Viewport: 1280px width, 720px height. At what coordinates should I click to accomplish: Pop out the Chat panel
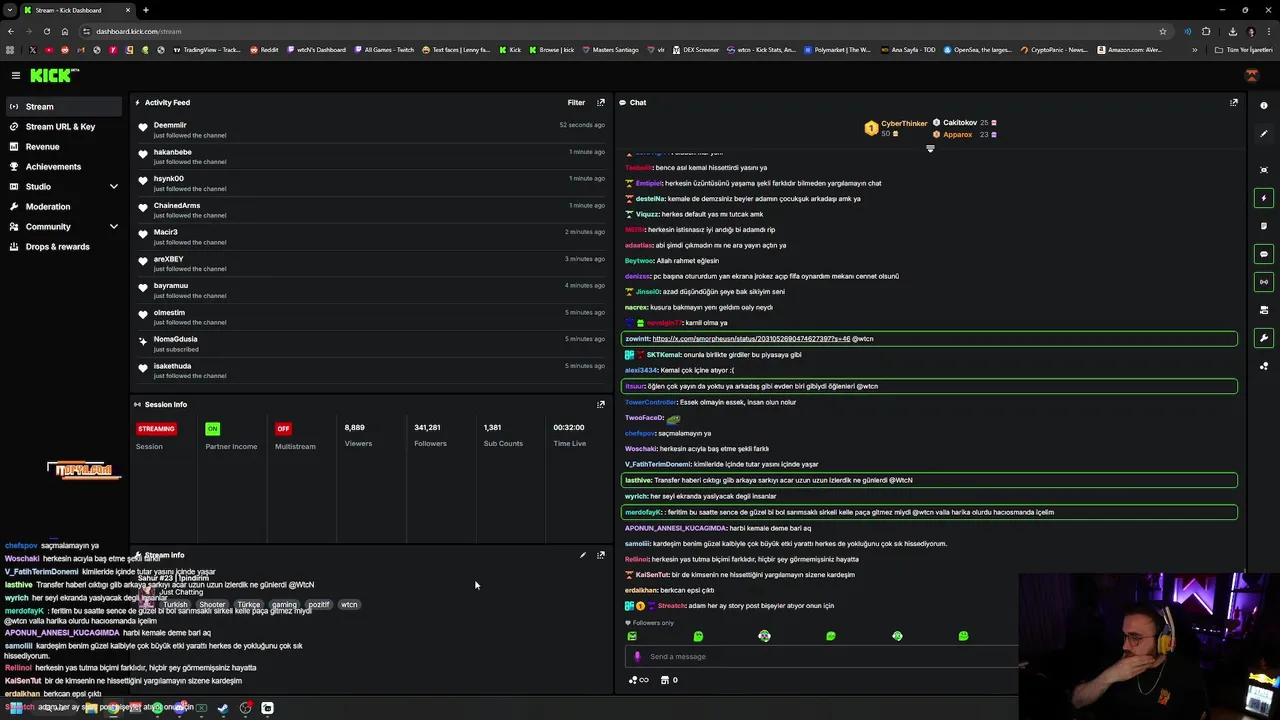(x=1234, y=102)
